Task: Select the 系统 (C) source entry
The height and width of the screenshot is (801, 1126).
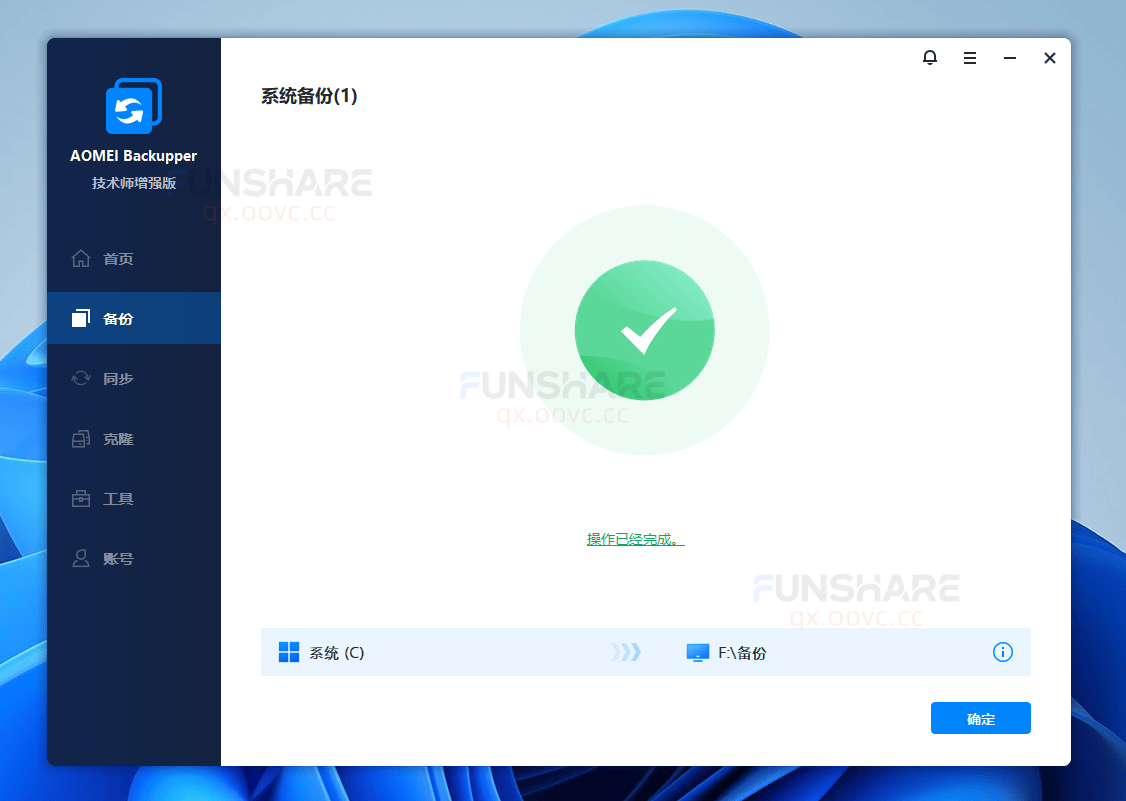Action: (x=337, y=652)
